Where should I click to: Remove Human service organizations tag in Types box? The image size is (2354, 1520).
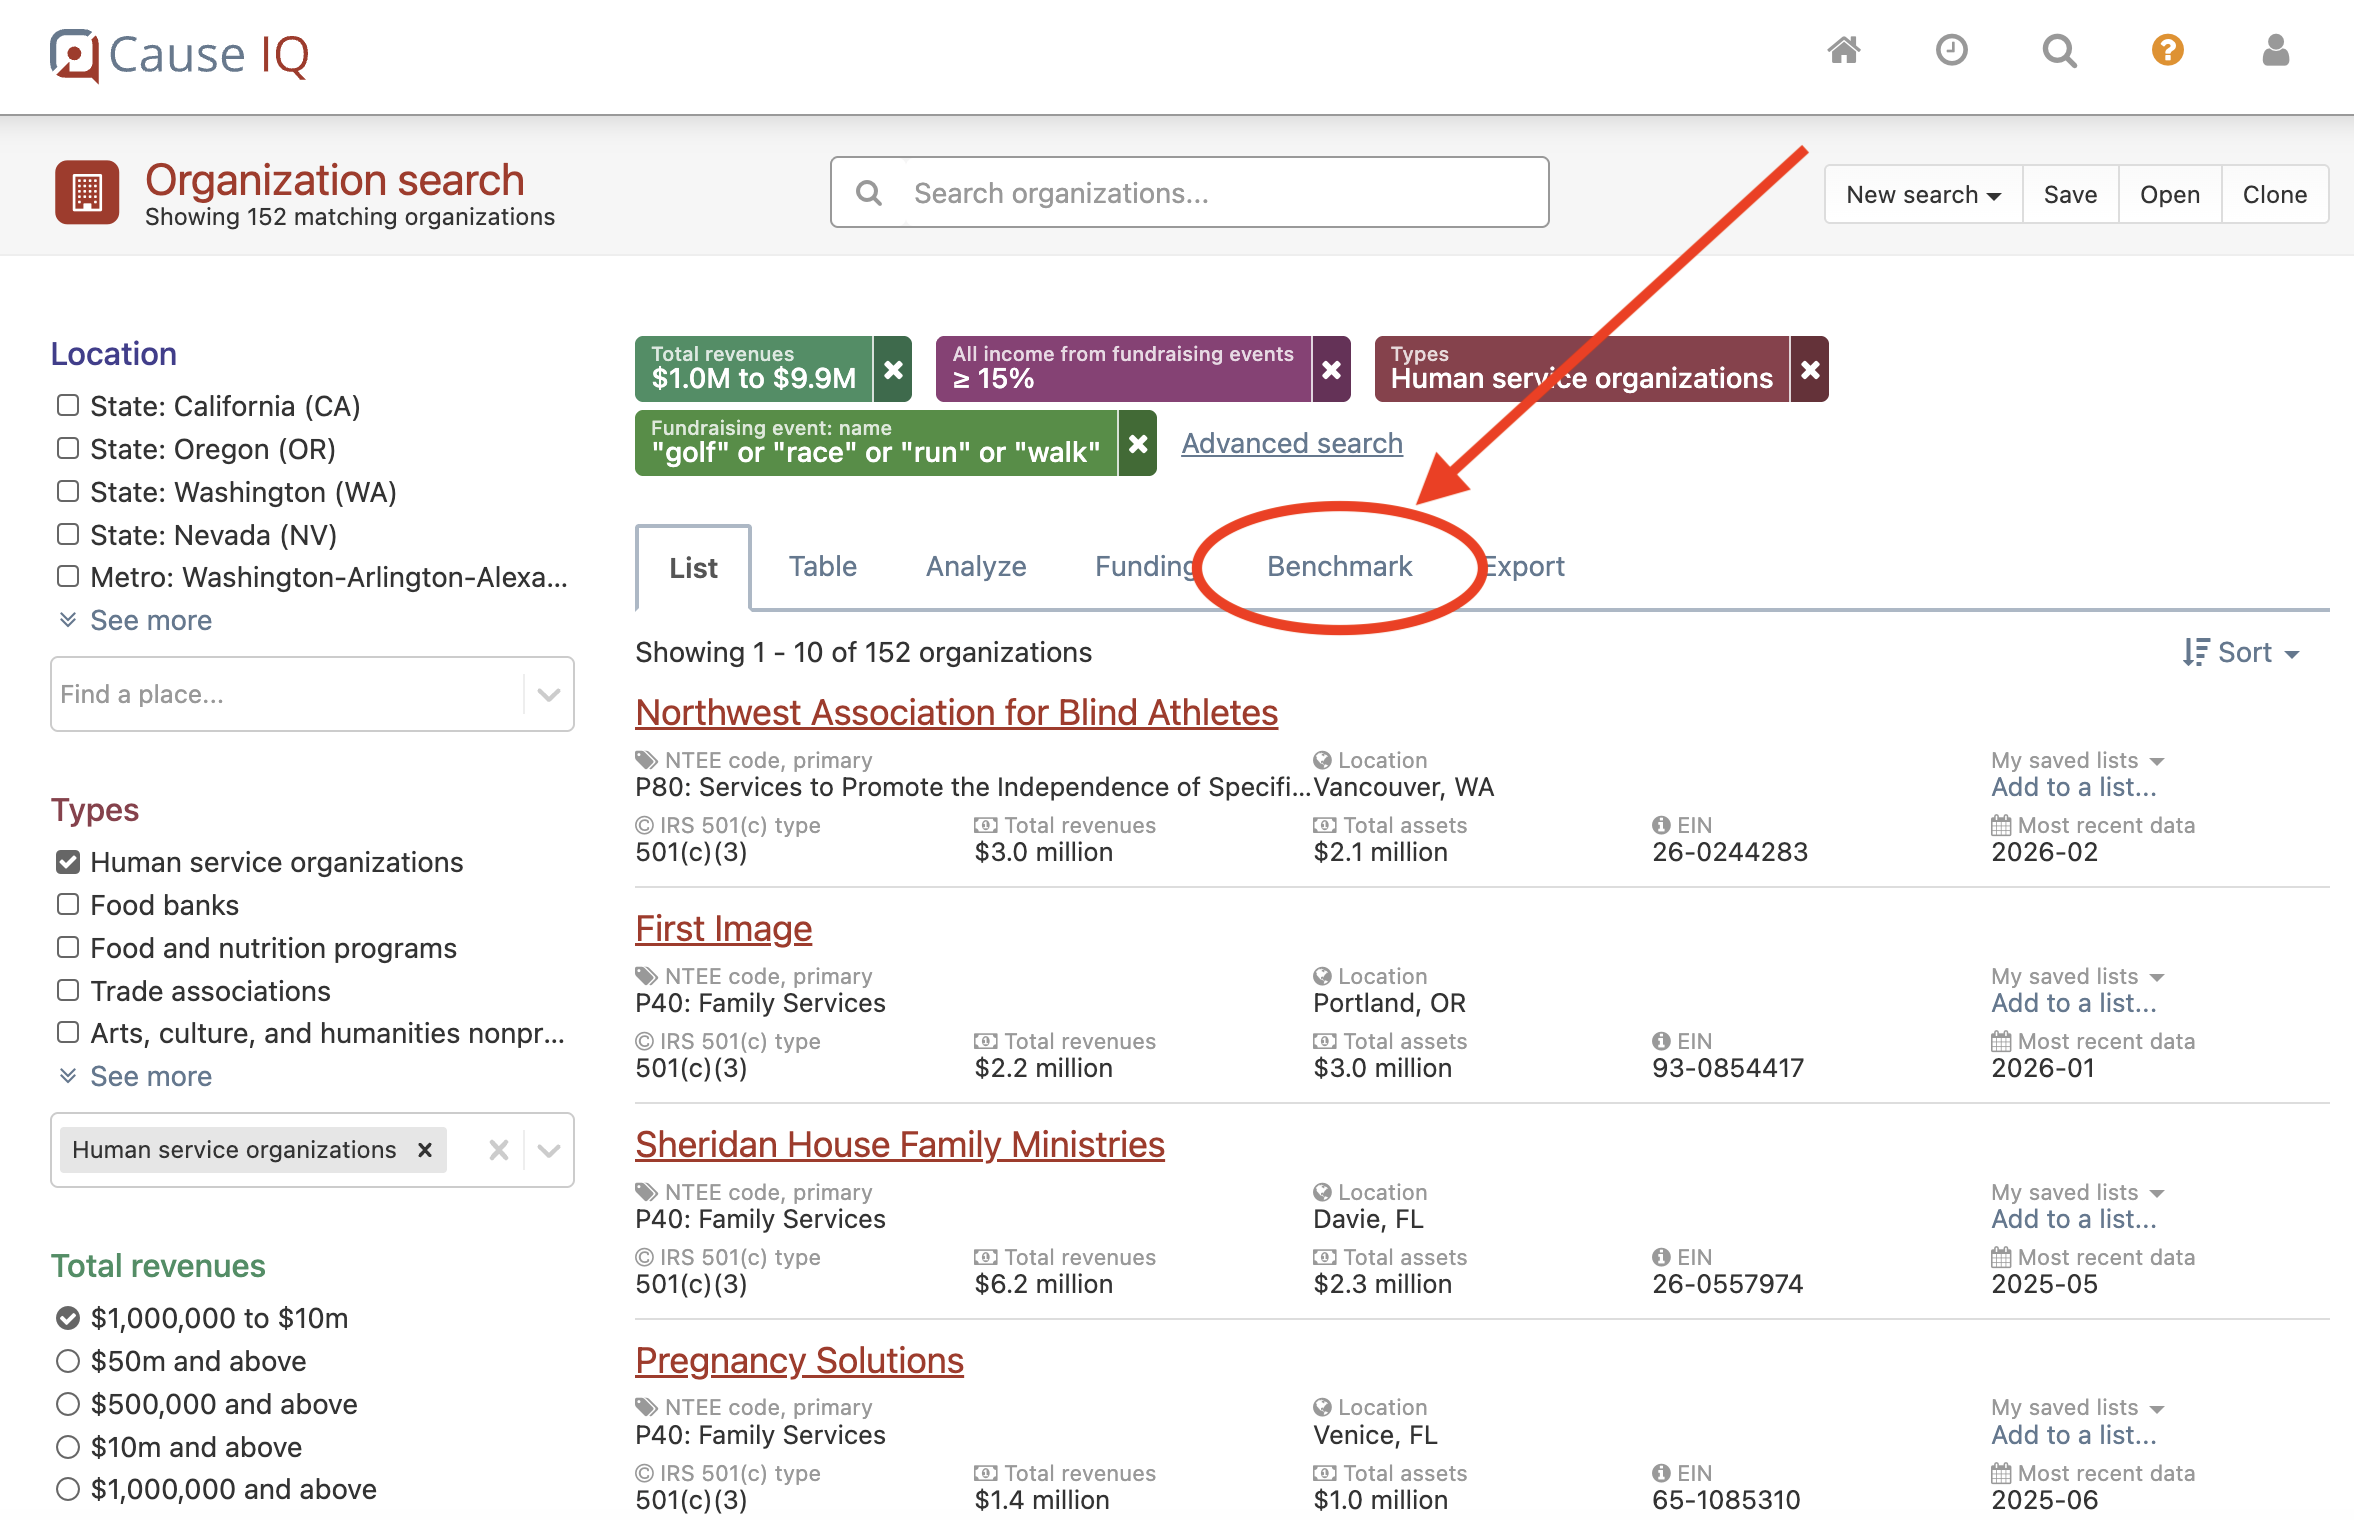click(425, 1149)
